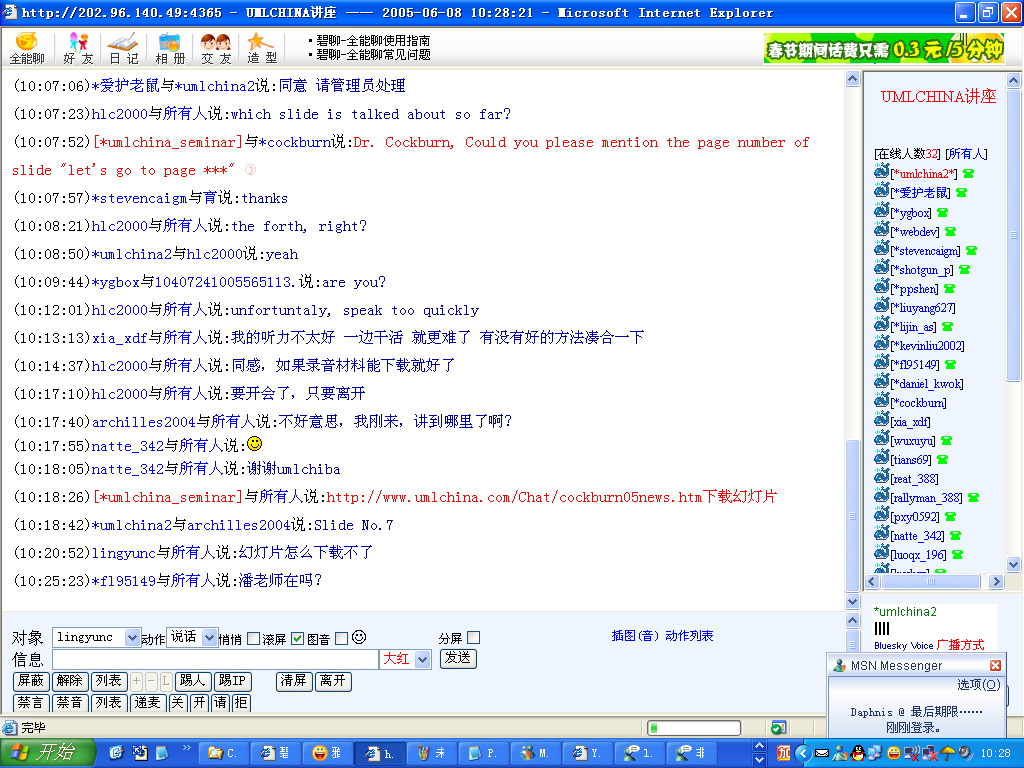Viewport: 1024px width, 768px height.
Task: Switch to taskbar item labeled P.
Action: pos(483,753)
